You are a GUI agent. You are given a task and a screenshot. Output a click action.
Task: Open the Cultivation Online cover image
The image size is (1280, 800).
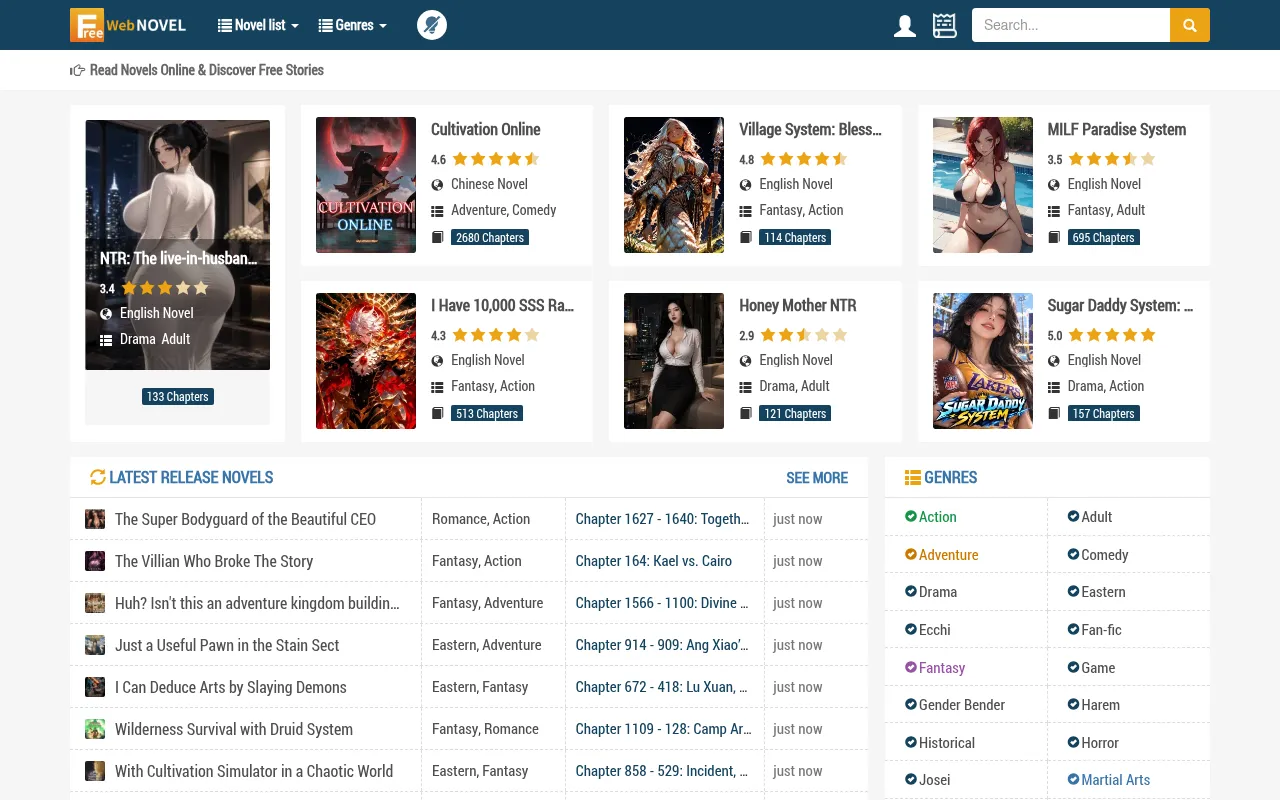click(366, 185)
